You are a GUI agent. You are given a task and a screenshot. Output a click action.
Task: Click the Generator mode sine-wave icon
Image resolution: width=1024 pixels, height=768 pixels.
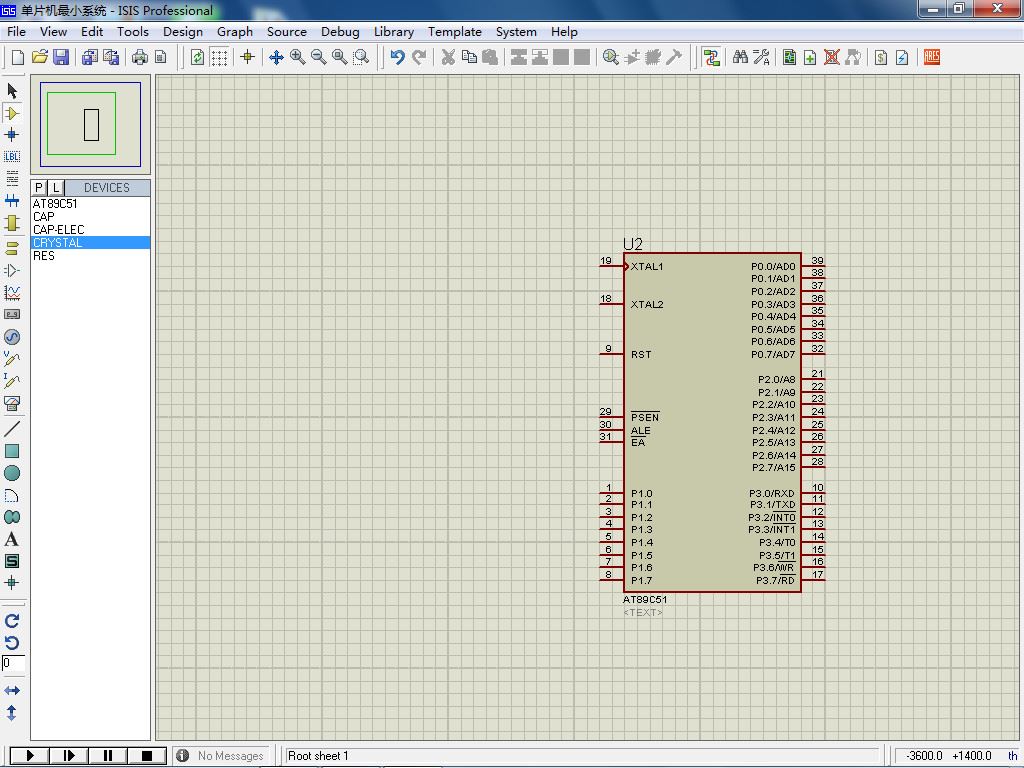tap(12, 337)
